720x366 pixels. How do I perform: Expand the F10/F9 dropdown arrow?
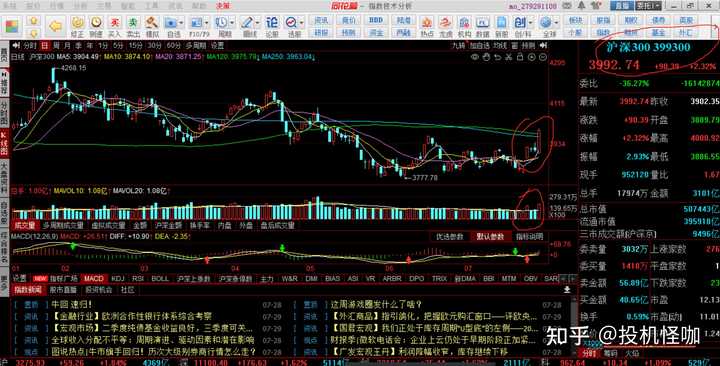point(208,23)
